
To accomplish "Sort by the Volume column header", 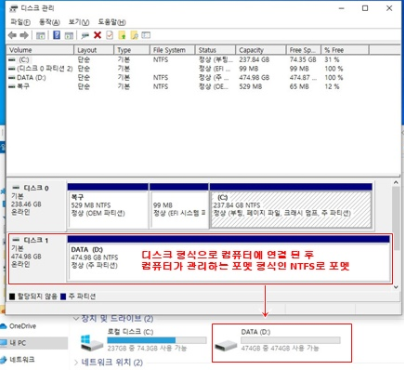I will pos(40,50).
